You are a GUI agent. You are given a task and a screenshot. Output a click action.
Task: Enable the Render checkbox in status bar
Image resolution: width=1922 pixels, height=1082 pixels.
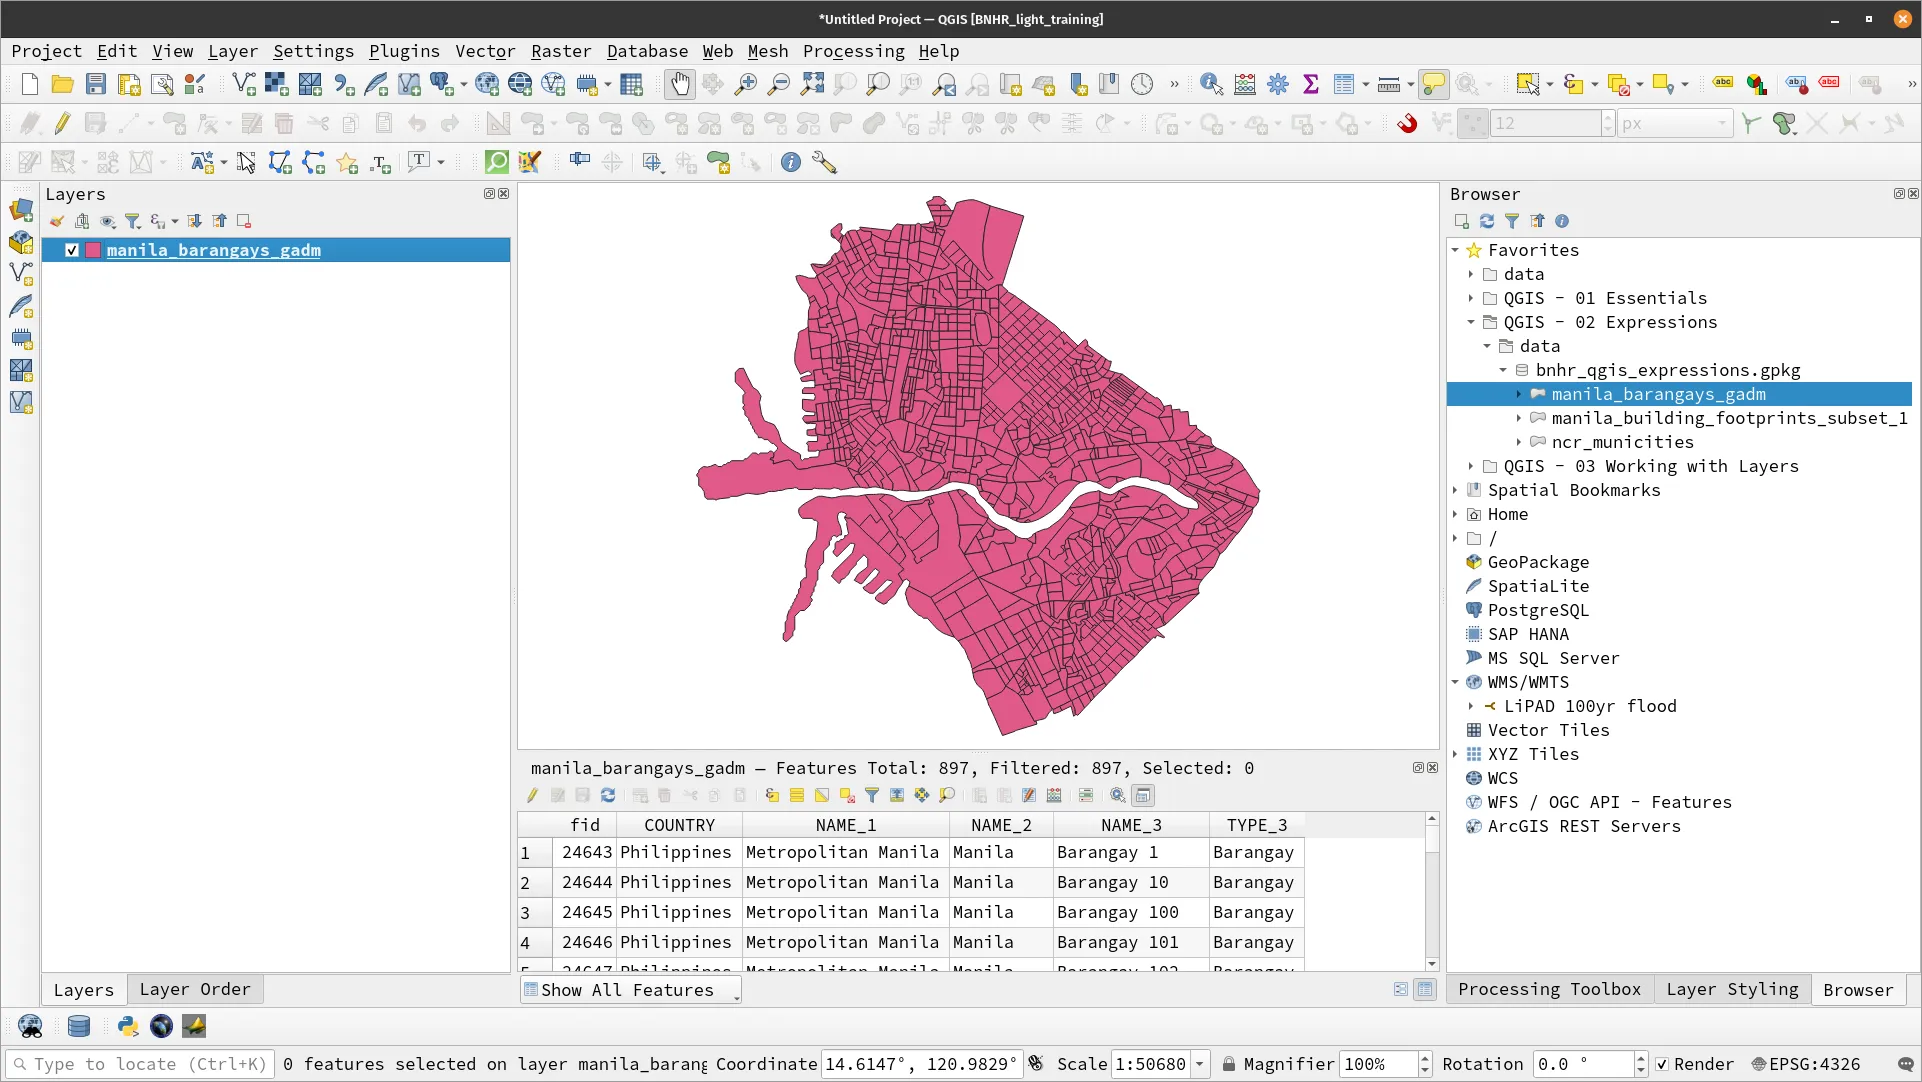click(1662, 1064)
